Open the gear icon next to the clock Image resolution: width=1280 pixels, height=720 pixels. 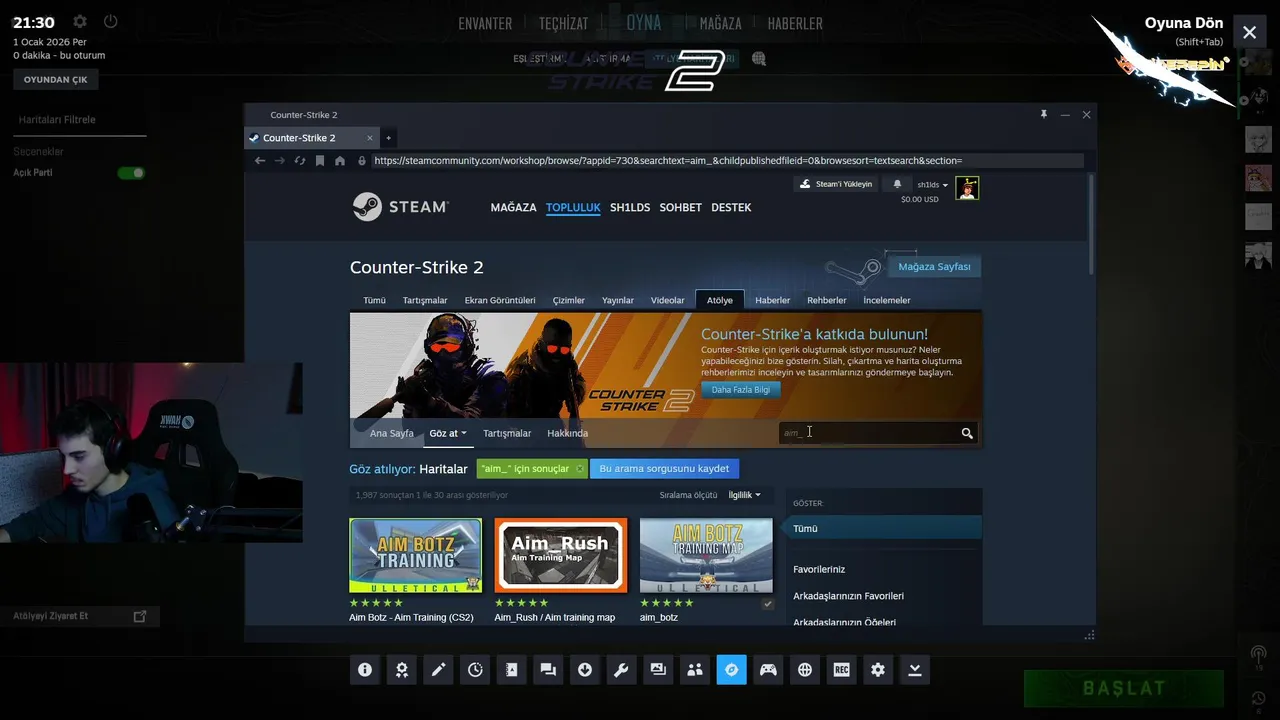(x=80, y=21)
